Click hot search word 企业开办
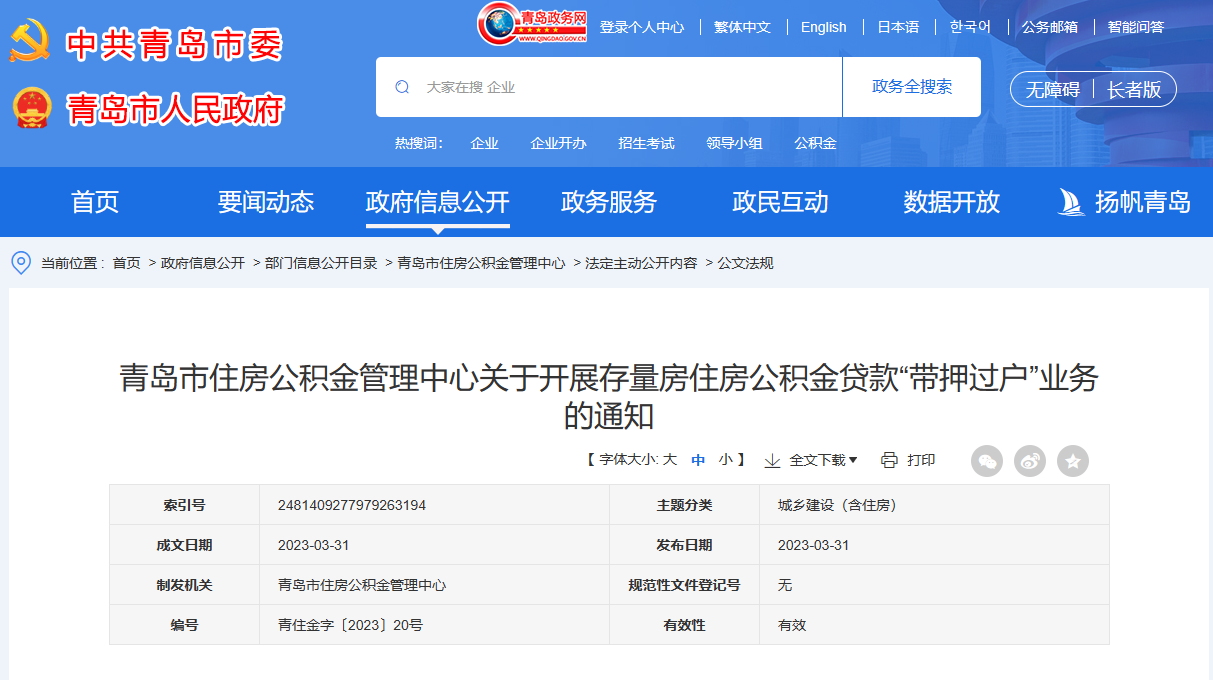1213x680 pixels. tap(559, 143)
